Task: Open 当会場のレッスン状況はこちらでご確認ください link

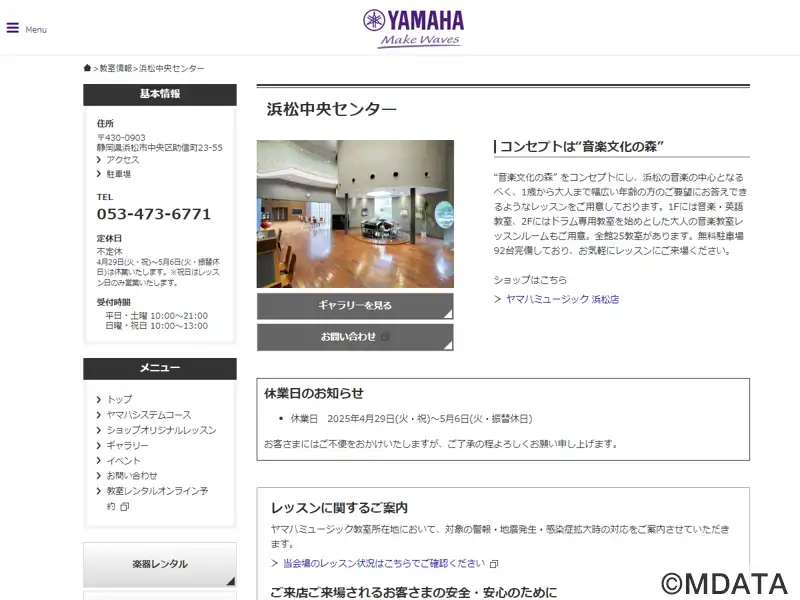Action: point(384,563)
